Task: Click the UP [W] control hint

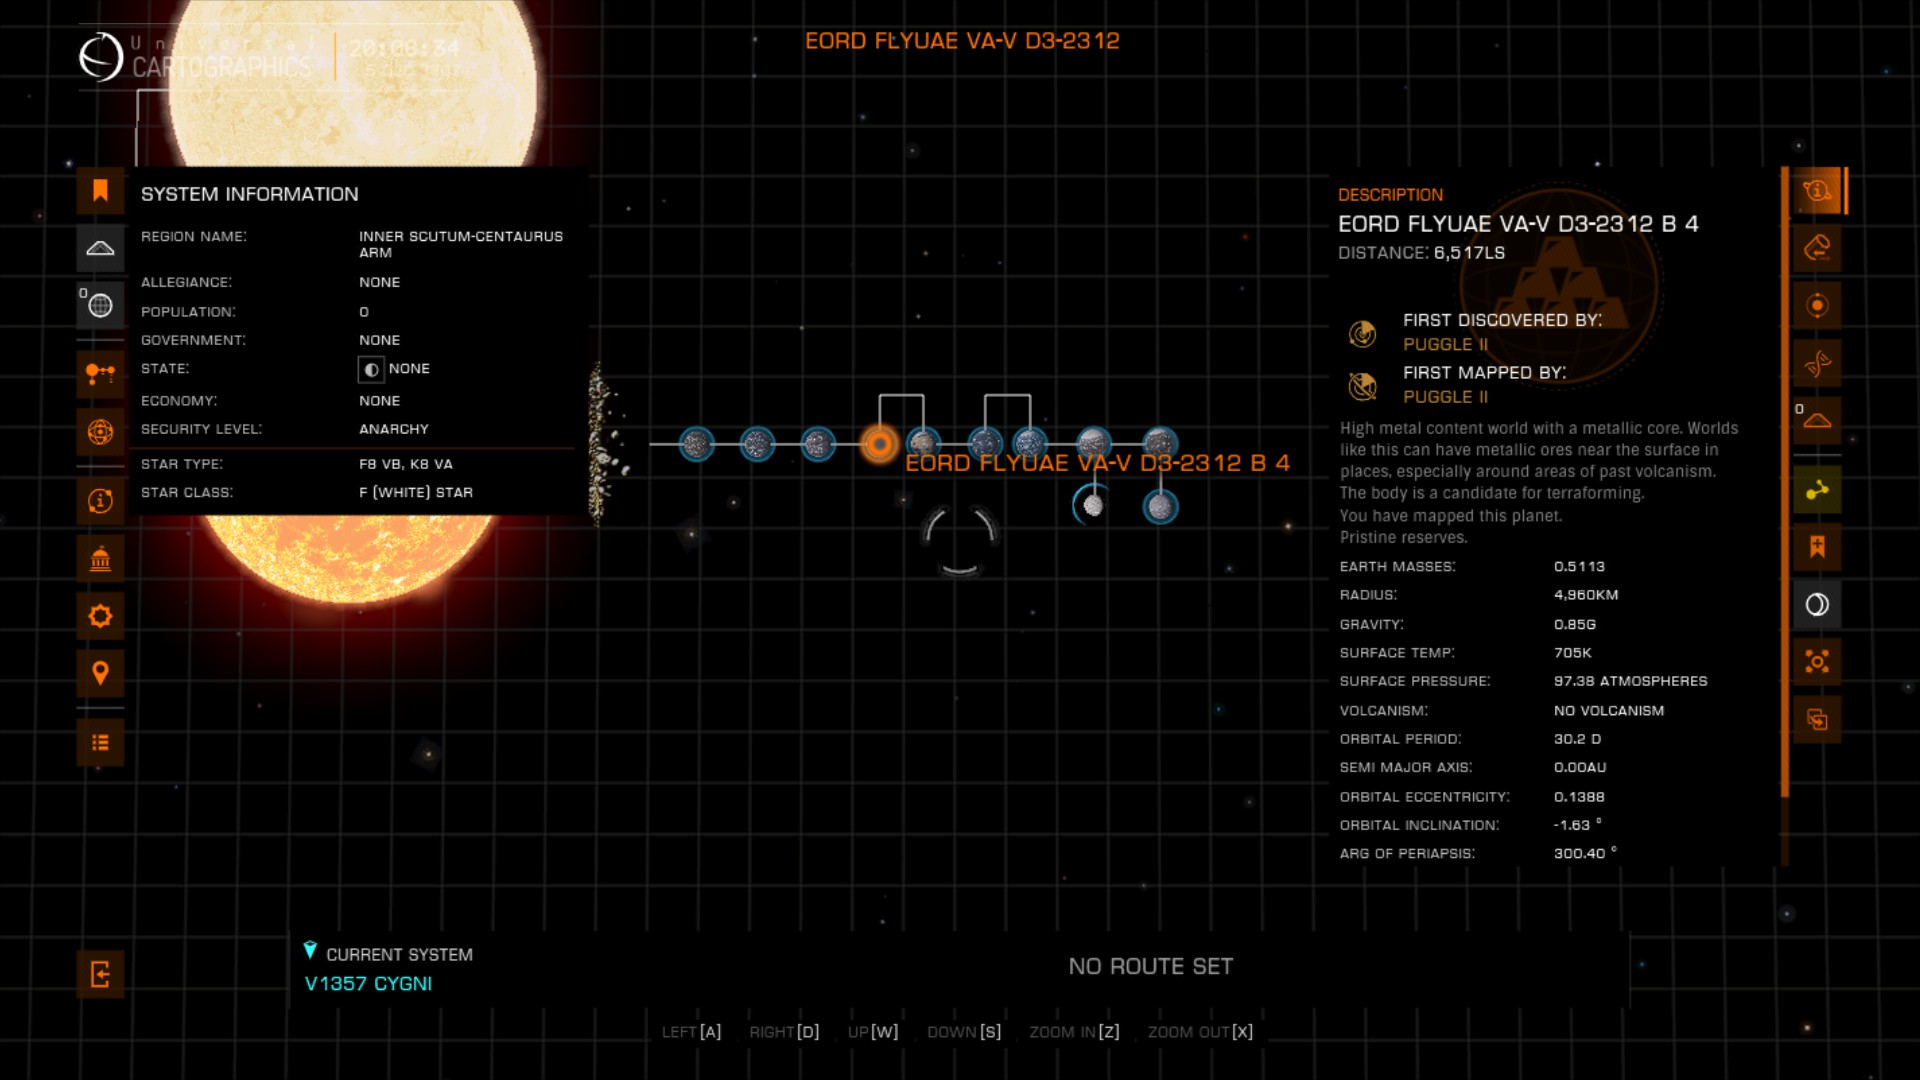Action: (873, 1032)
